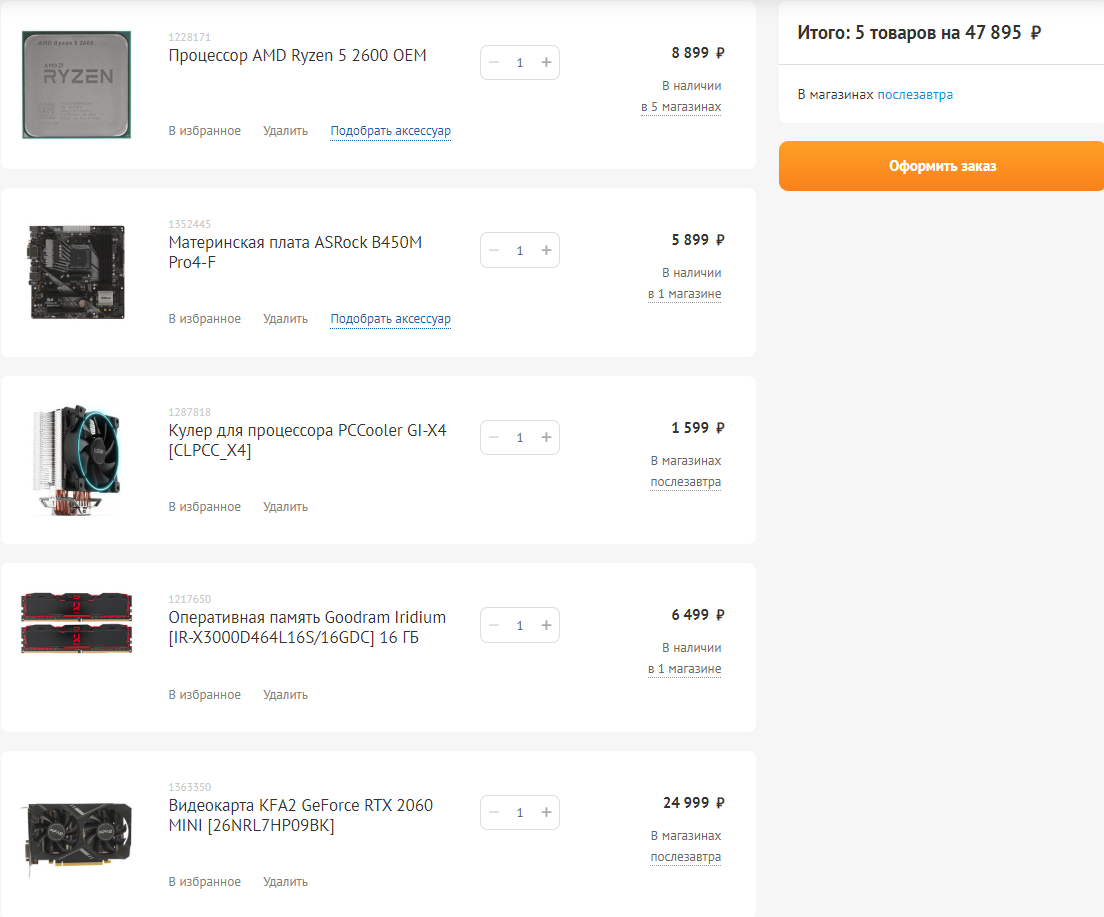The width and height of the screenshot is (1104, 917).
Task: Add one more KFA2 RTX 2060 card
Action: click(546, 813)
